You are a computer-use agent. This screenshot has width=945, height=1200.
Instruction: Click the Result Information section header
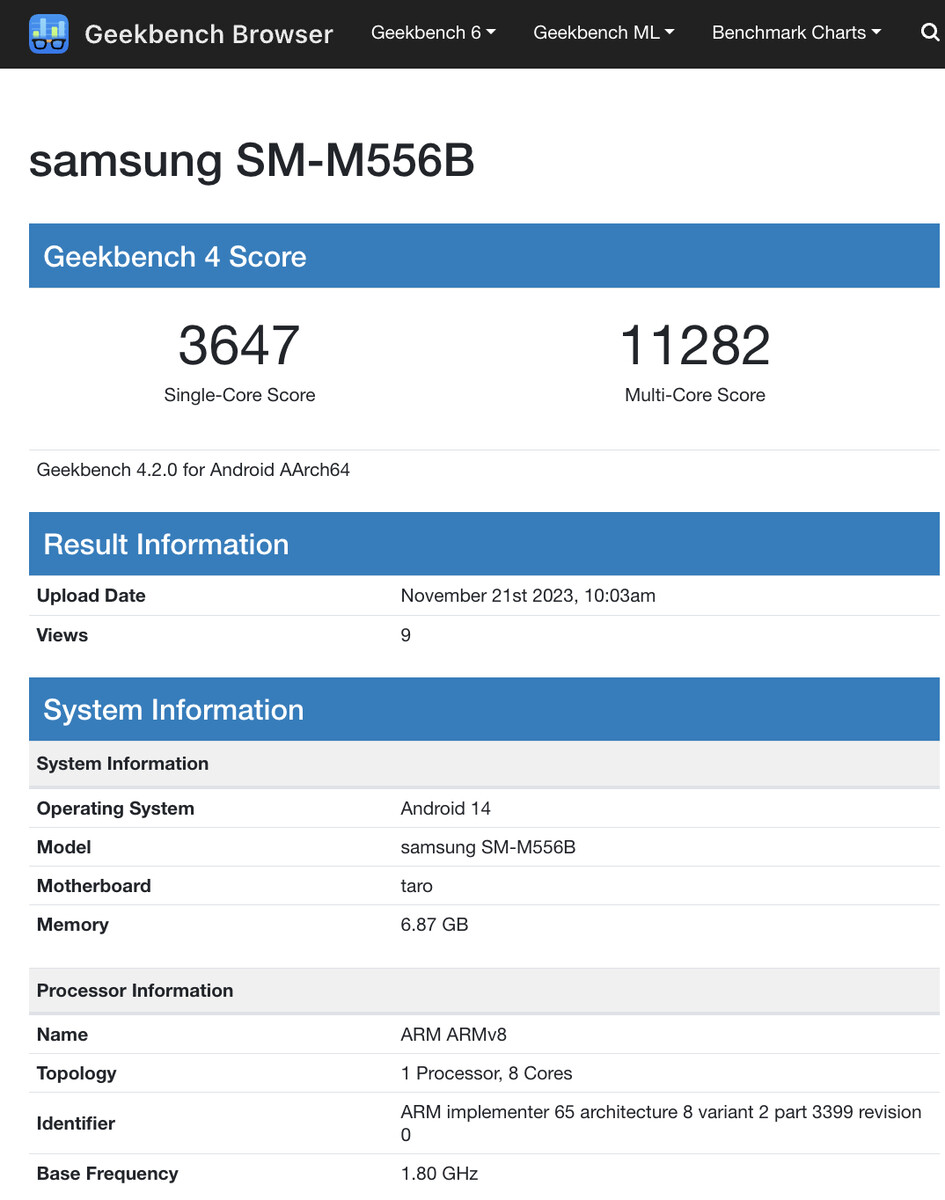(166, 544)
